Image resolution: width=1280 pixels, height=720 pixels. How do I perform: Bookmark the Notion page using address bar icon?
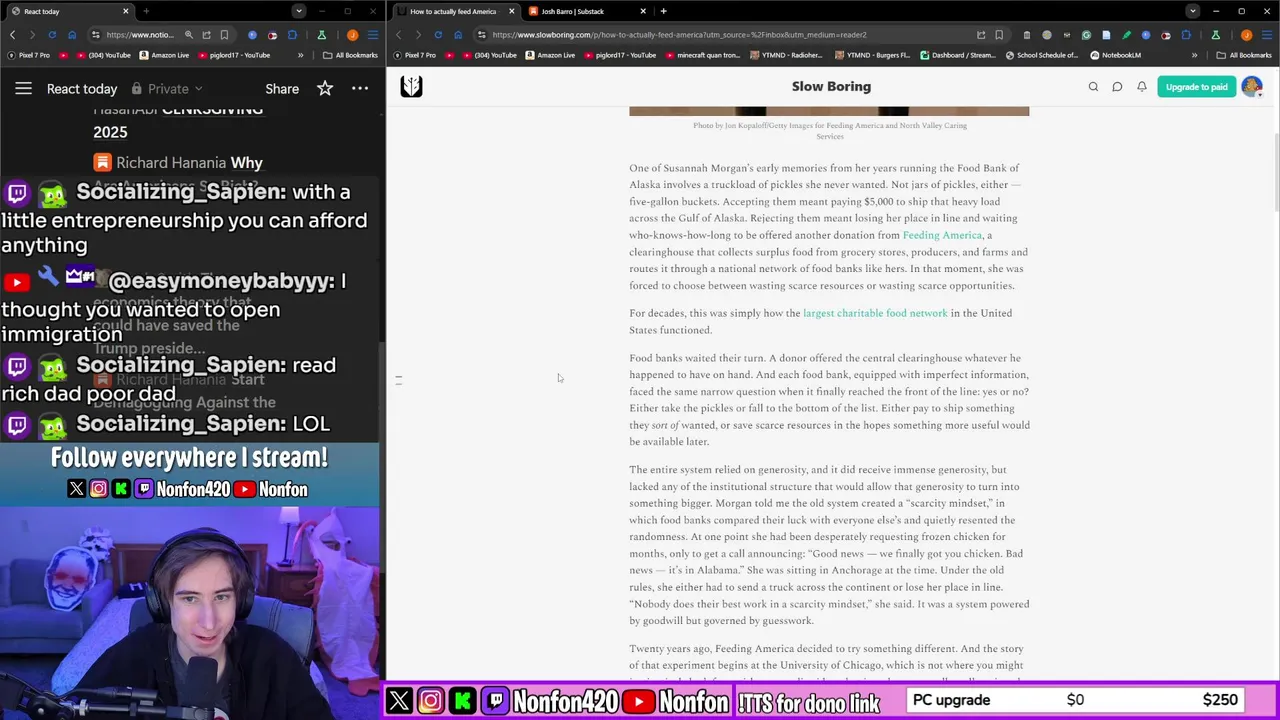224,35
